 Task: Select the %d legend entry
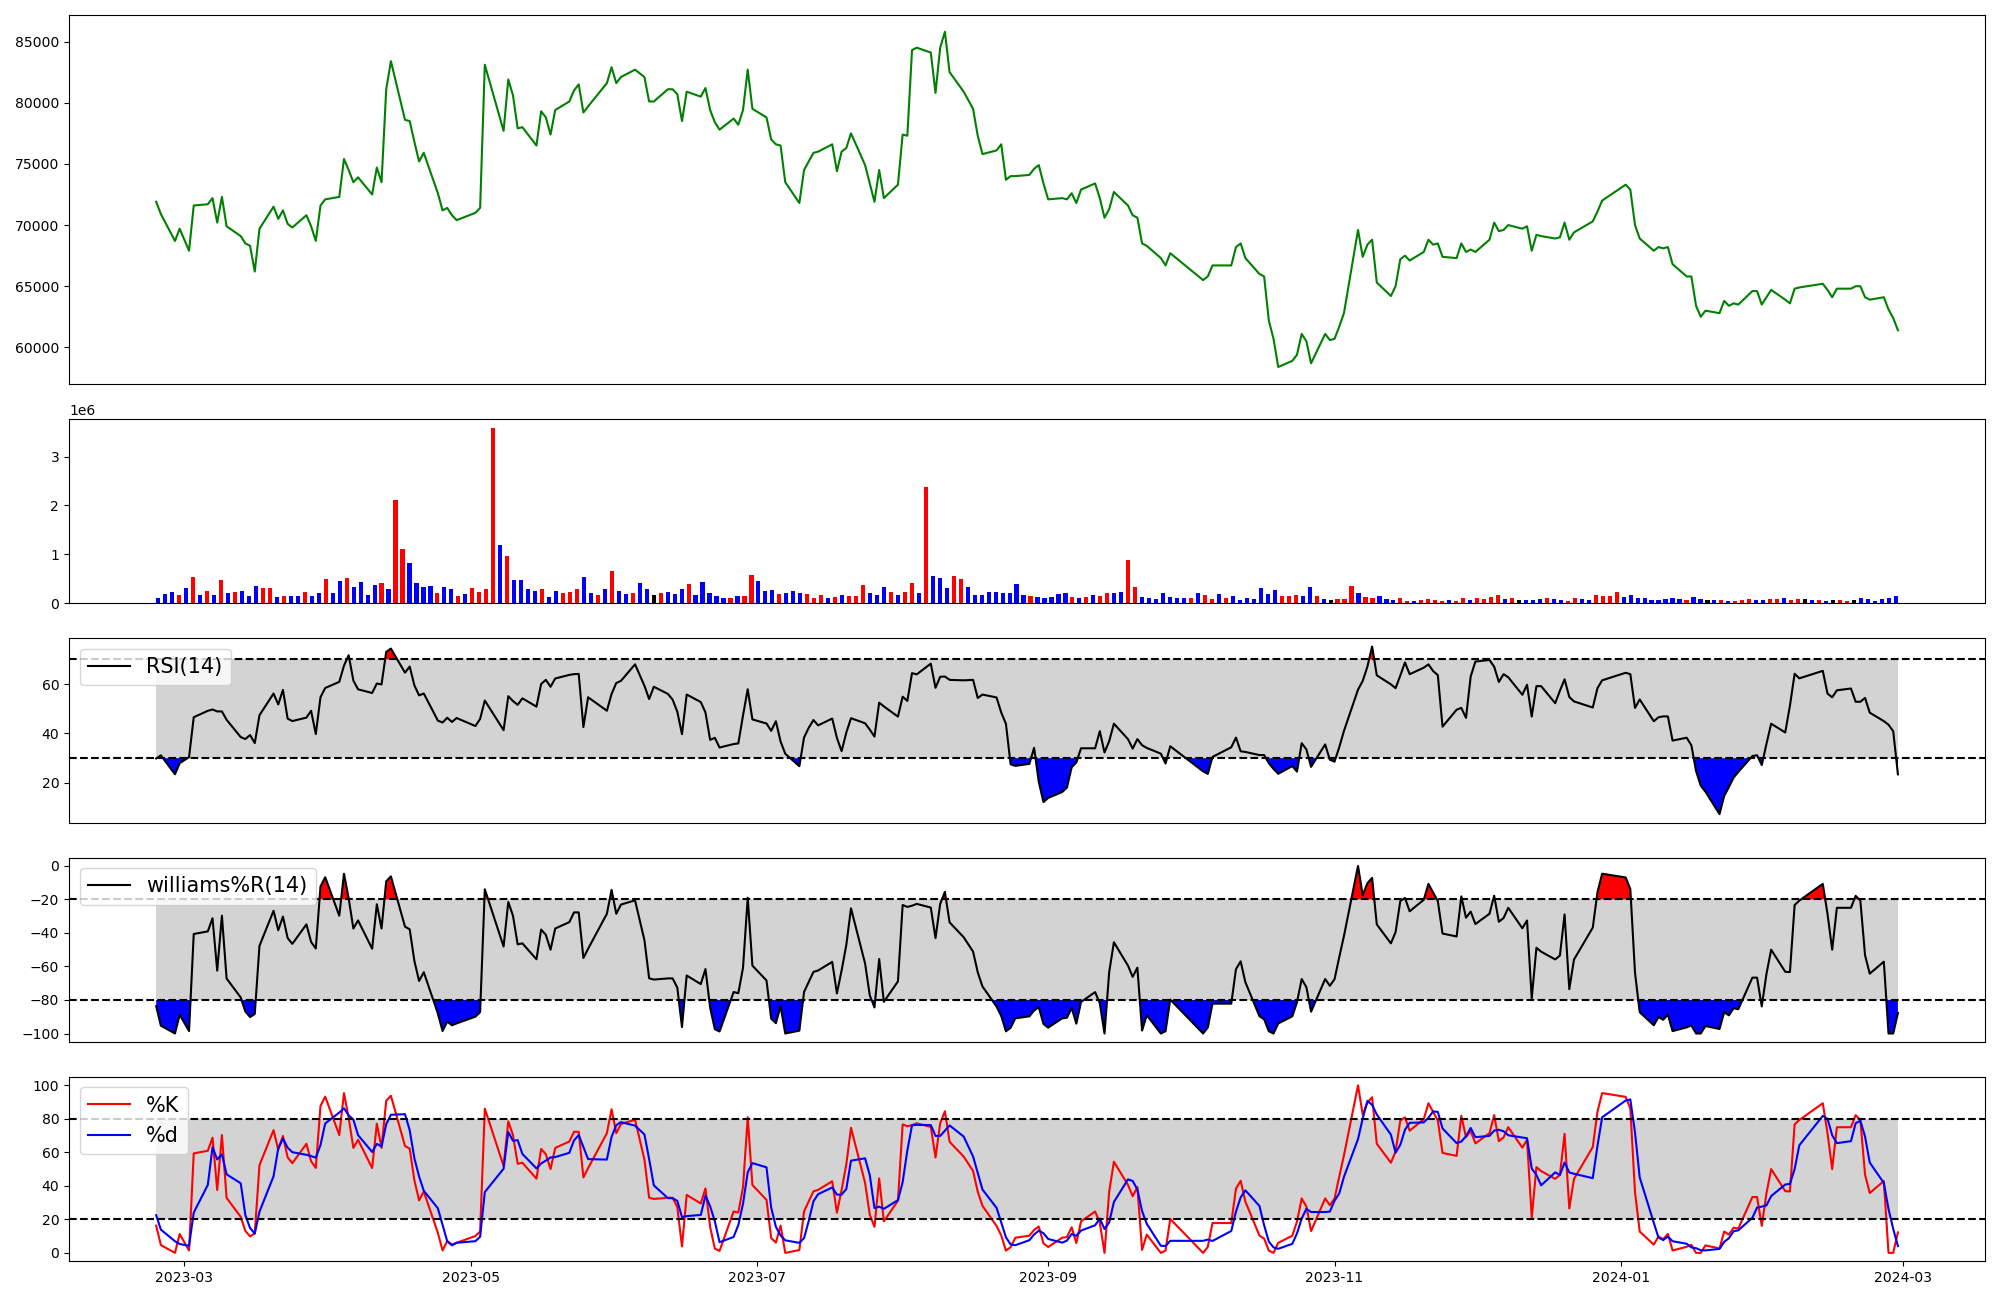coord(162,1135)
